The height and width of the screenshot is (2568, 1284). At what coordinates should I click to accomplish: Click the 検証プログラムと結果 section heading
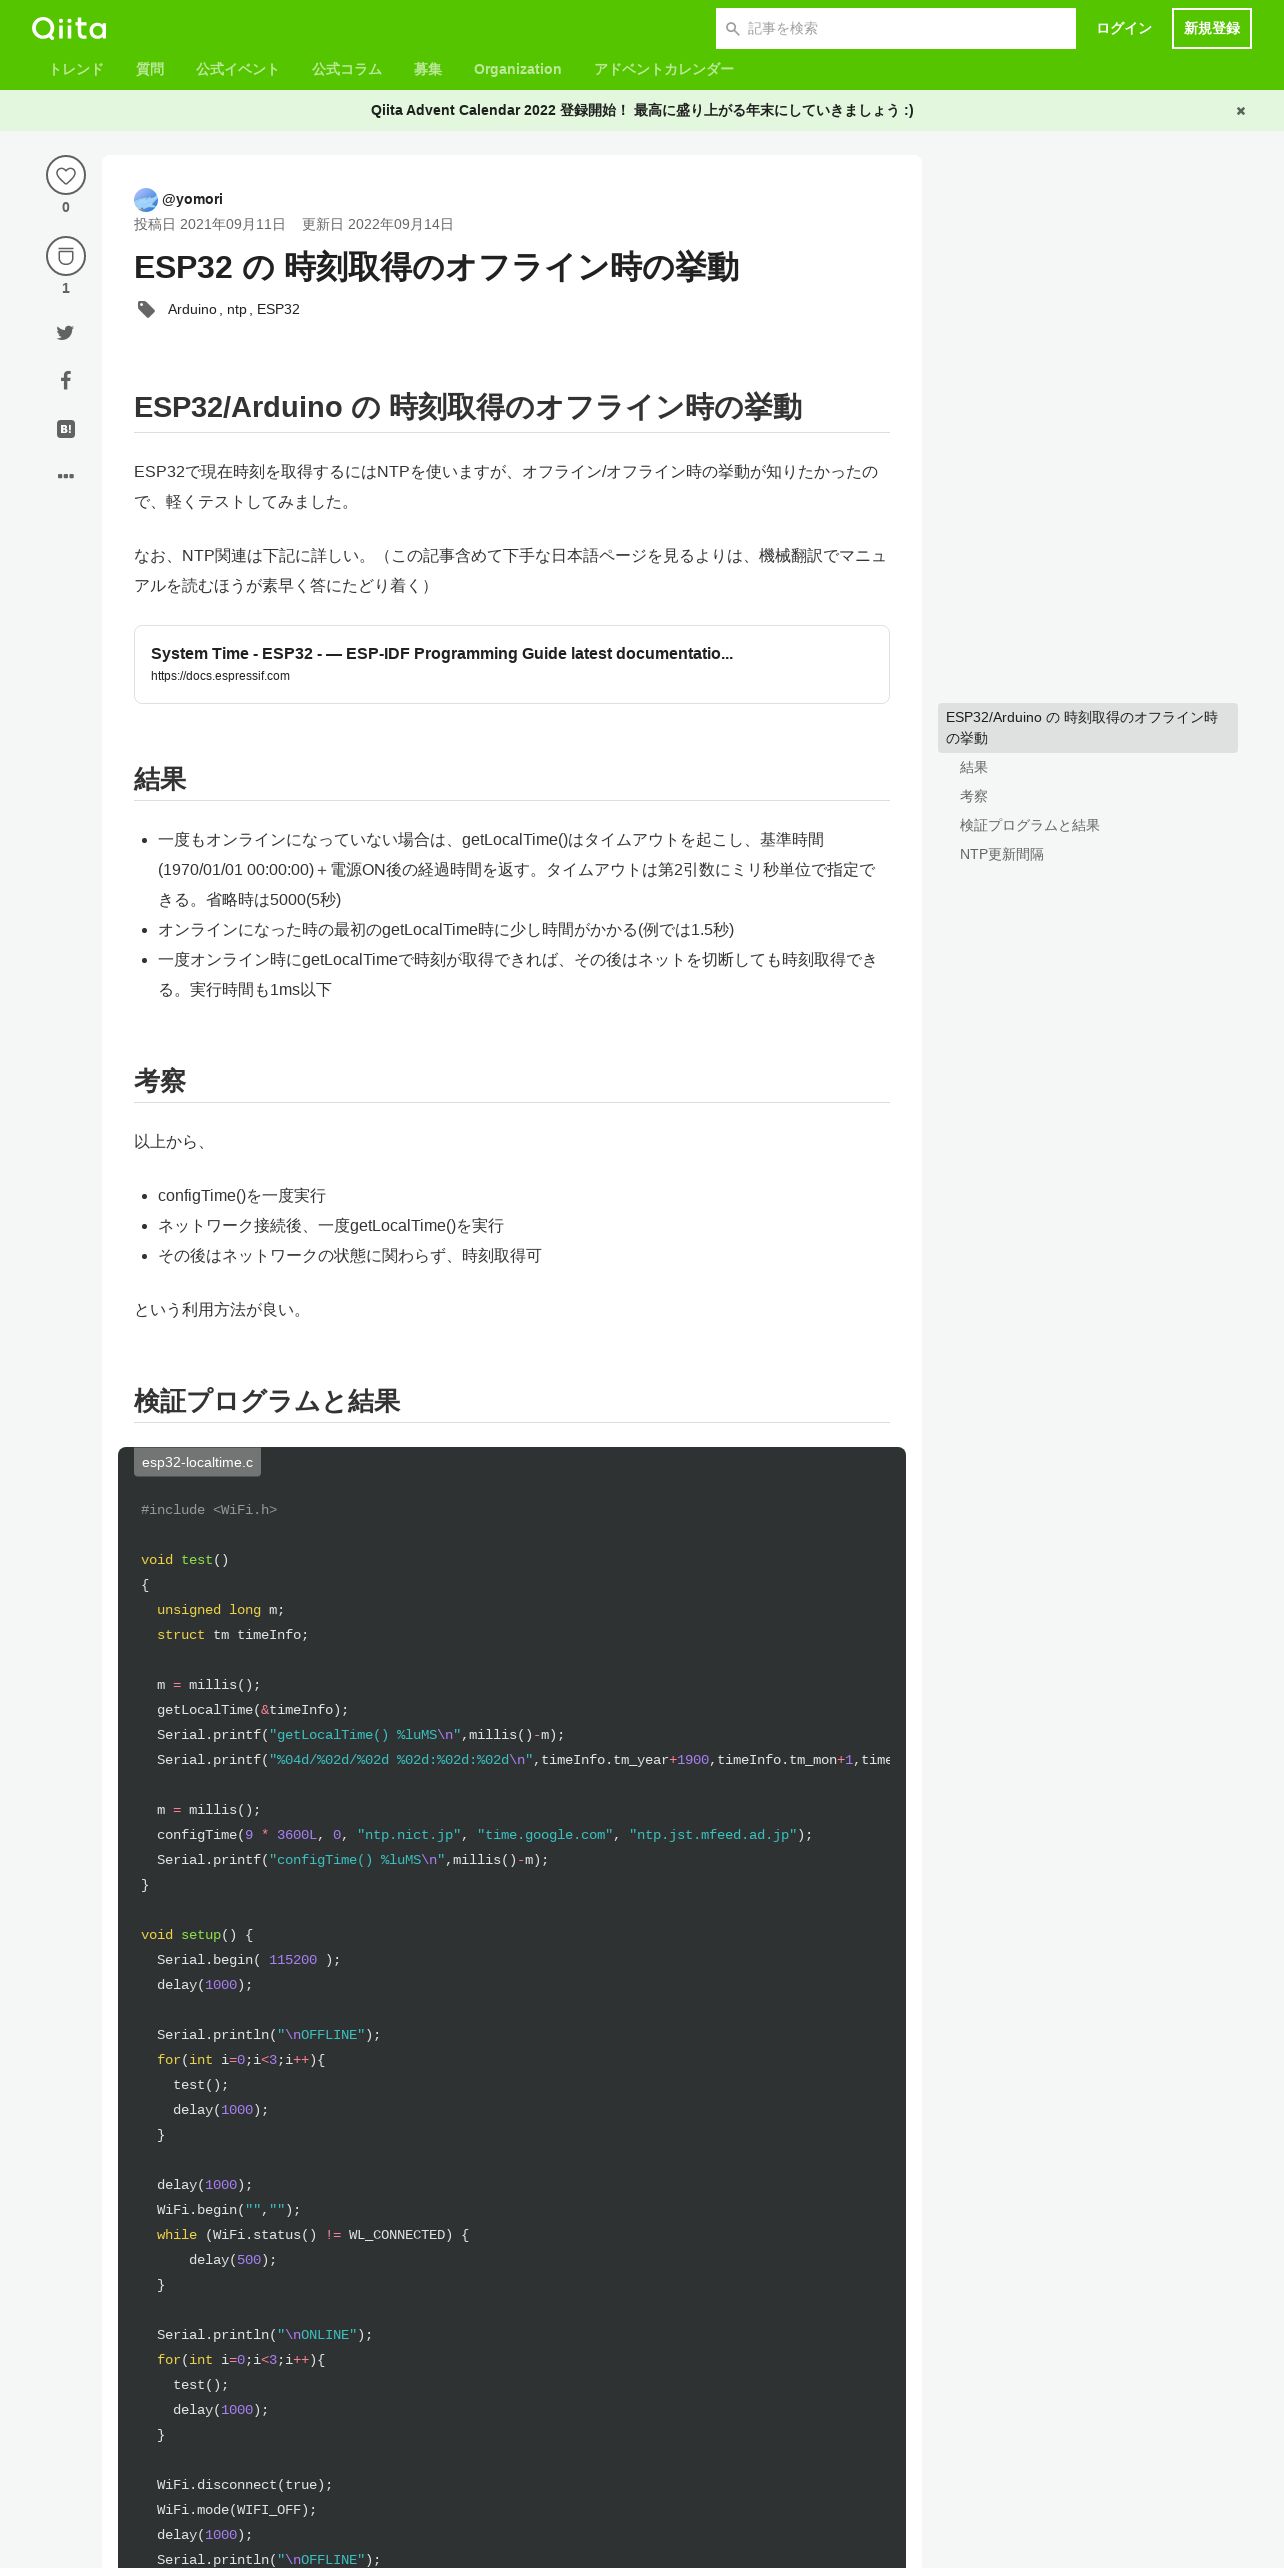(x=267, y=1401)
